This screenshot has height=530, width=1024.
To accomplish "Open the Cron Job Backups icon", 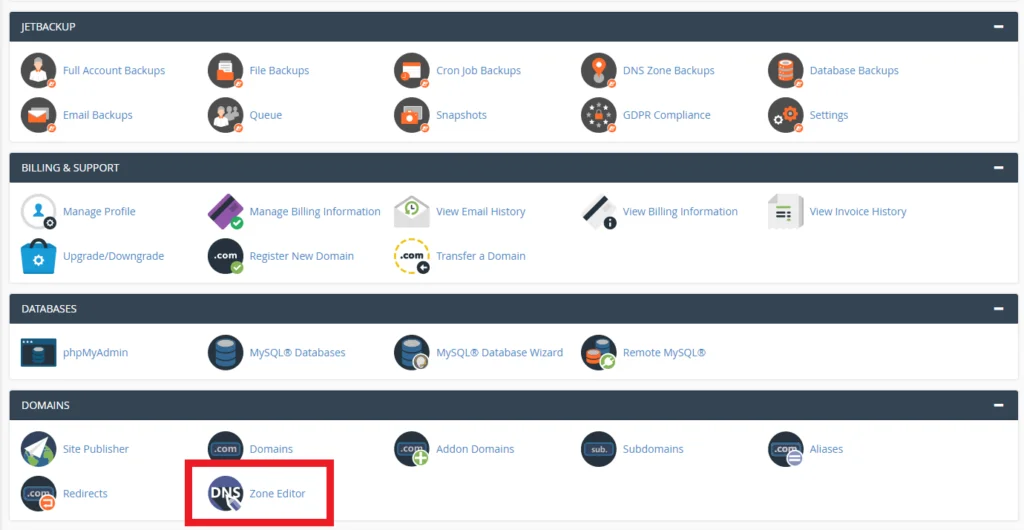I will (412, 70).
